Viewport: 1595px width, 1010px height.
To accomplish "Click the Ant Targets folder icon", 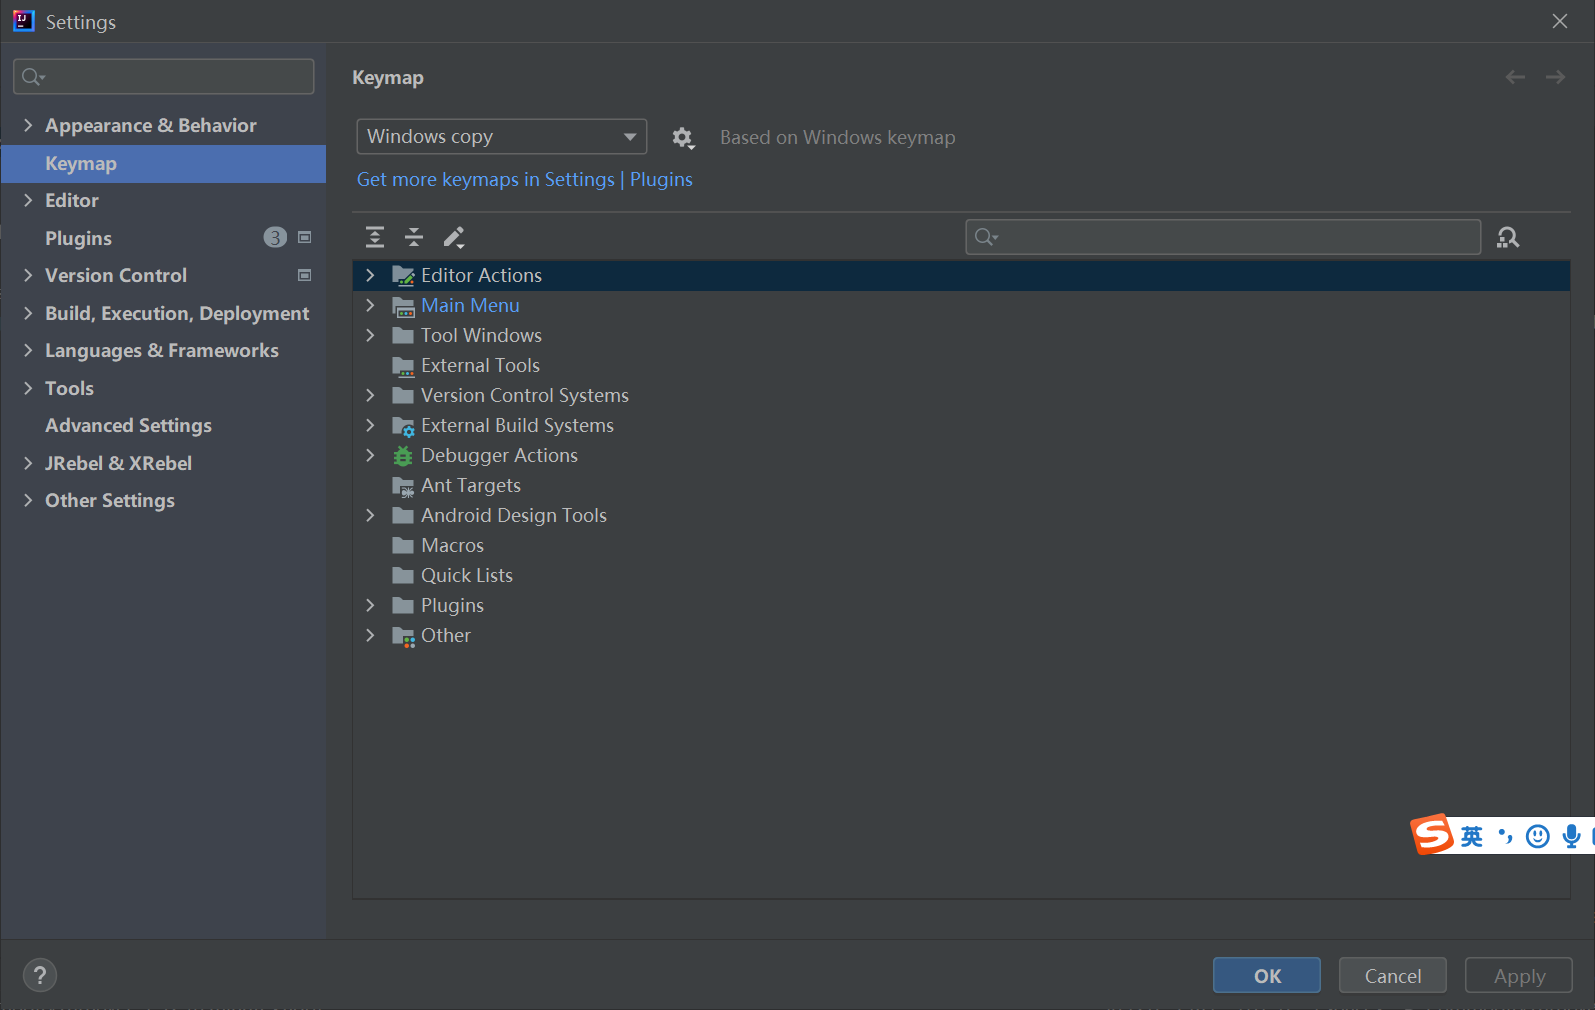I will [x=403, y=486].
